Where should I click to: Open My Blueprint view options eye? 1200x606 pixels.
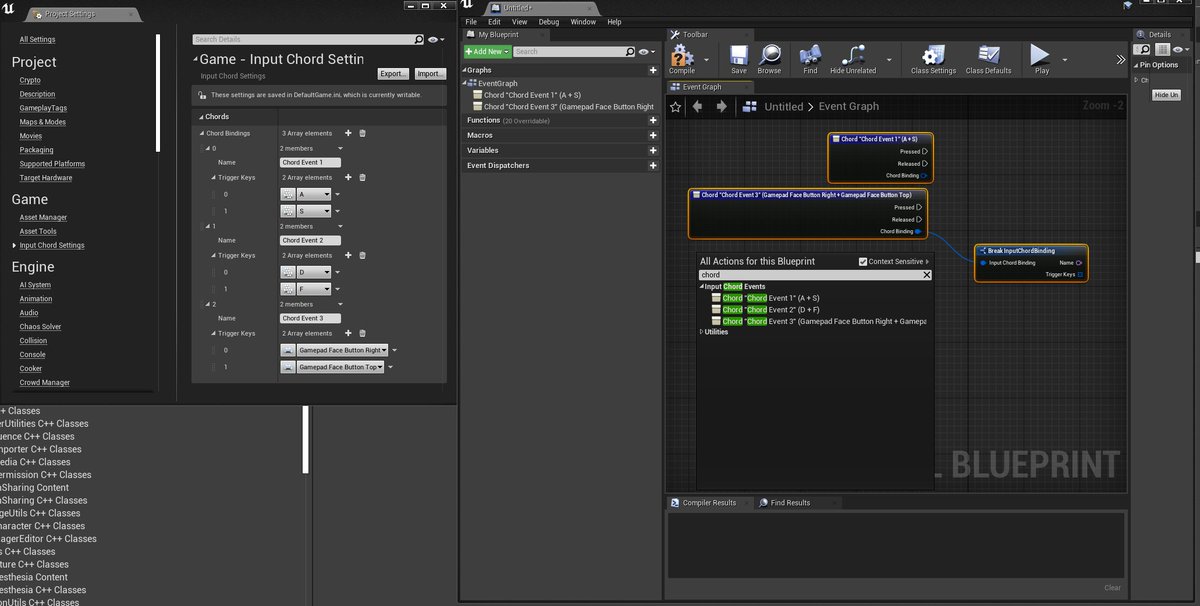(649, 51)
